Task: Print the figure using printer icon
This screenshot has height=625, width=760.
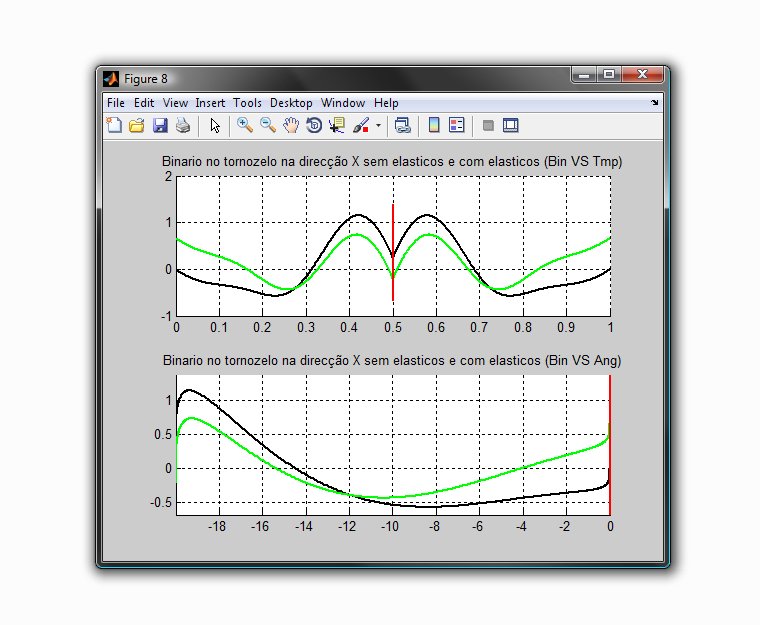Action: pos(183,126)
